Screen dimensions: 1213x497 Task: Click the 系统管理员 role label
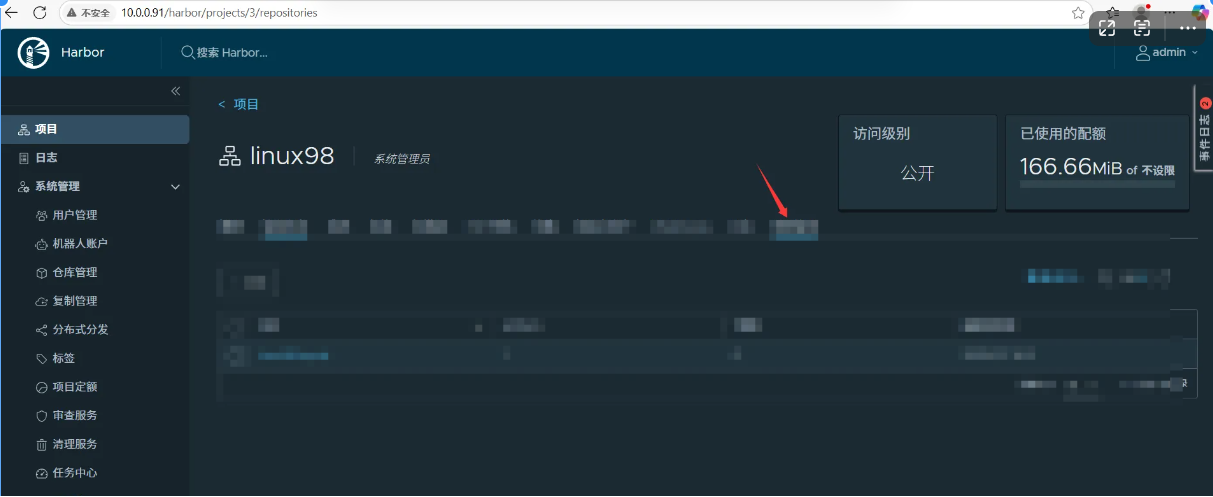coord(402,158)
